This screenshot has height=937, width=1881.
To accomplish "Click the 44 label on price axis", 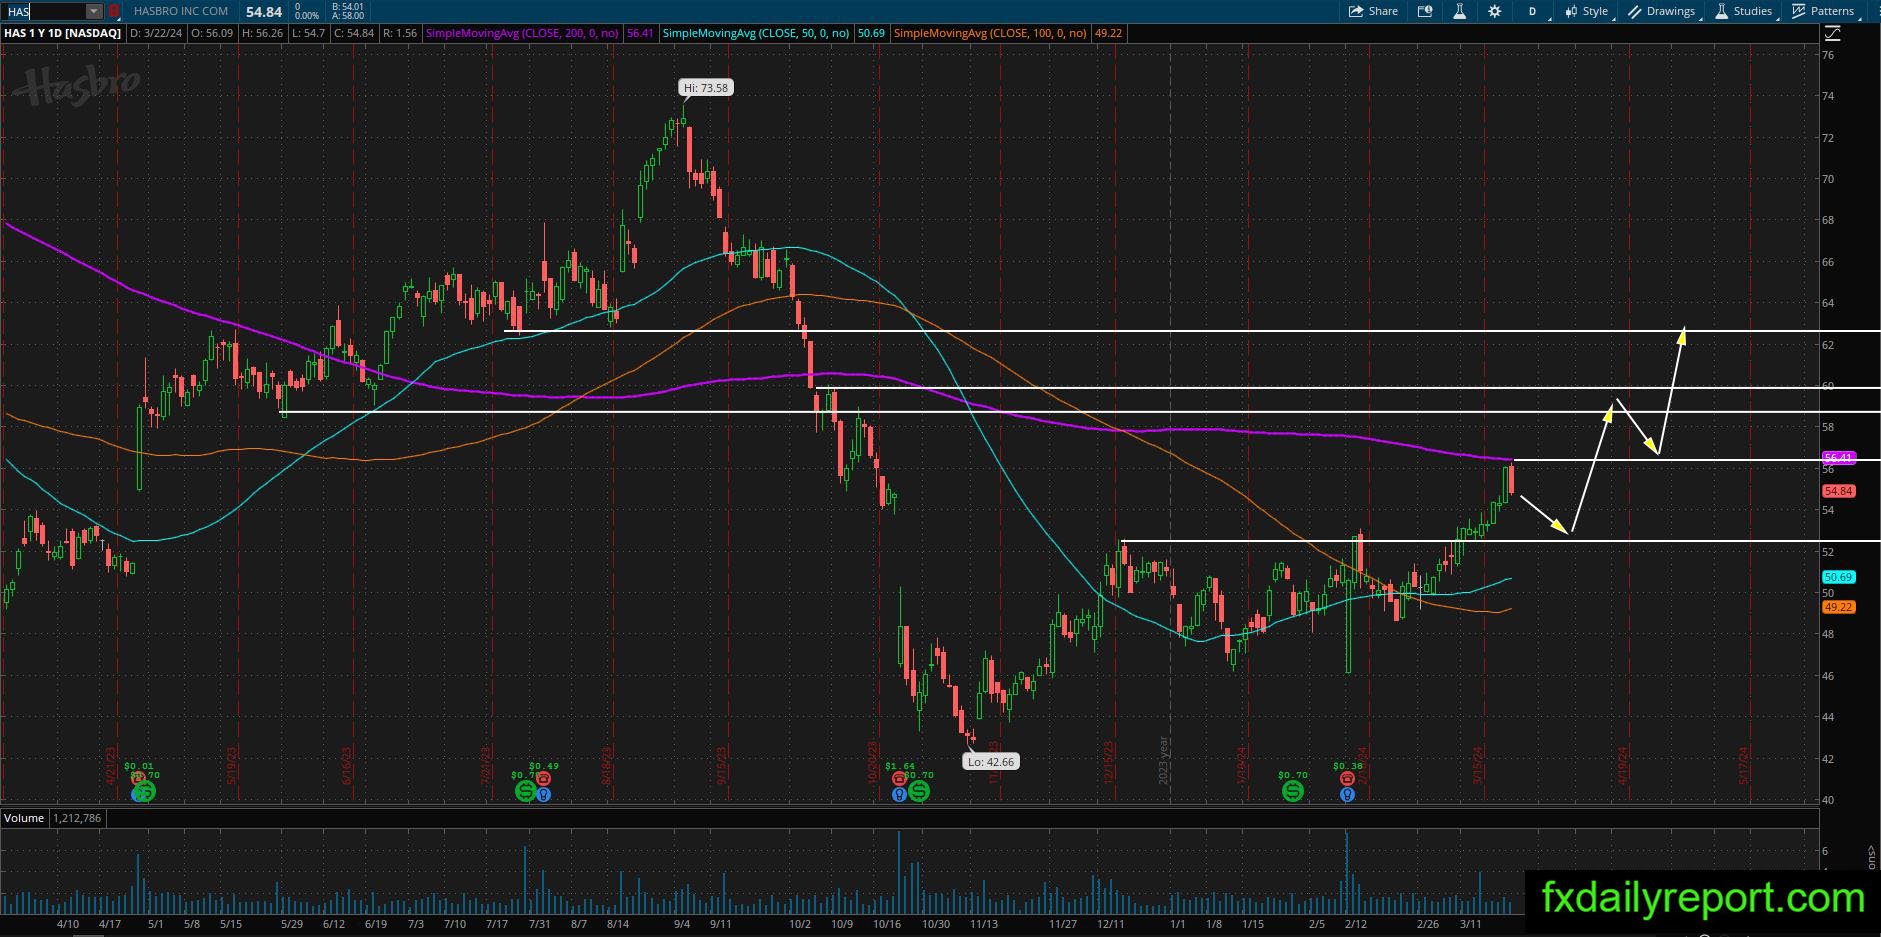I will pyautogui.click(x=1828, y=717).
